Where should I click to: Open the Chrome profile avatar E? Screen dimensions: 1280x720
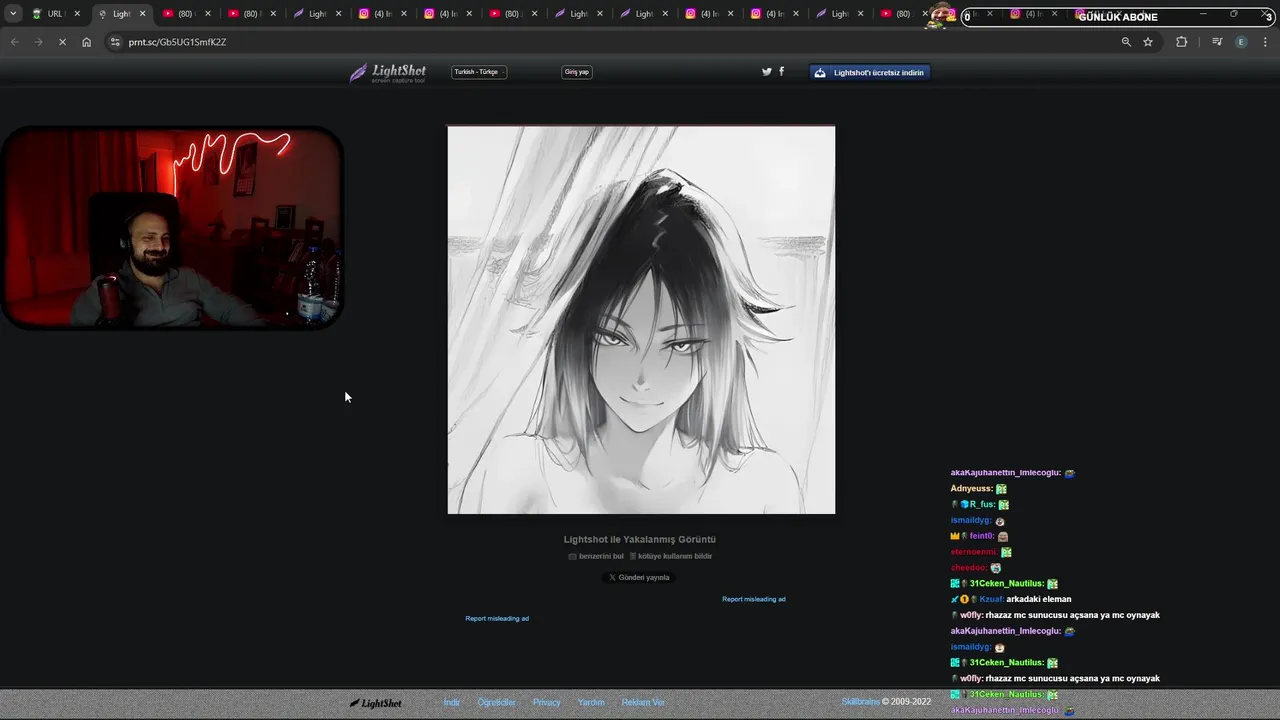(x=1241, y=42)
